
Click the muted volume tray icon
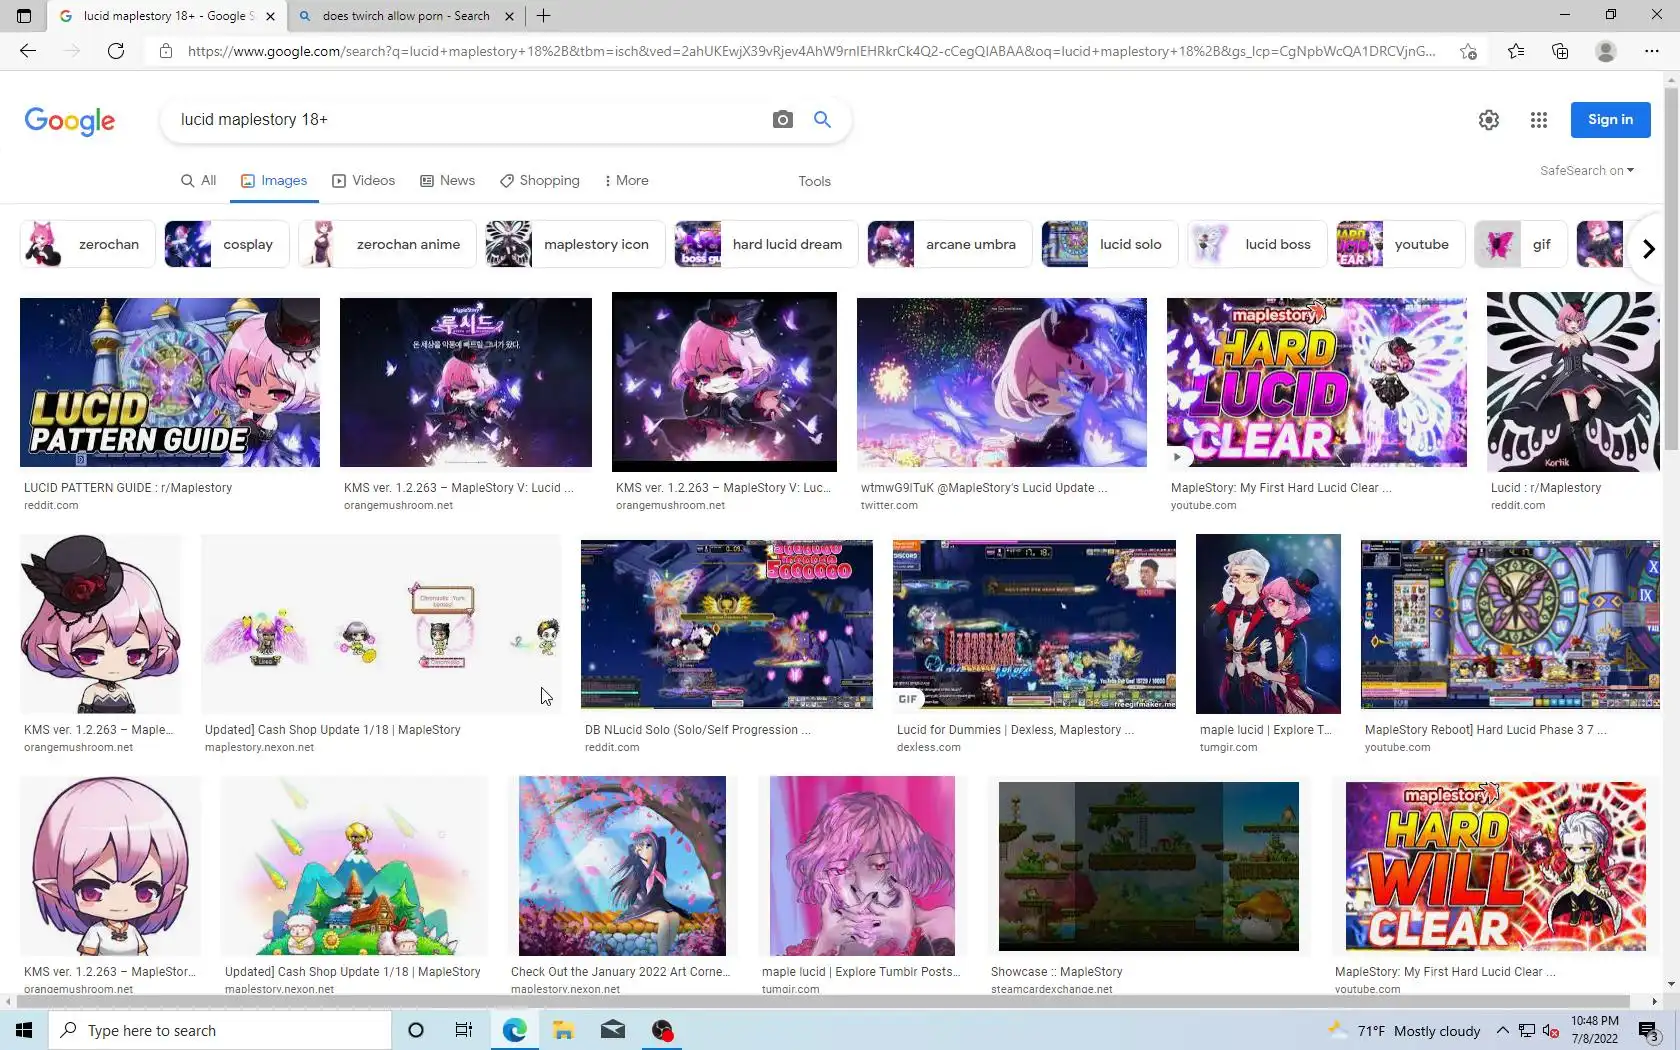(x=1550, y=1031)
